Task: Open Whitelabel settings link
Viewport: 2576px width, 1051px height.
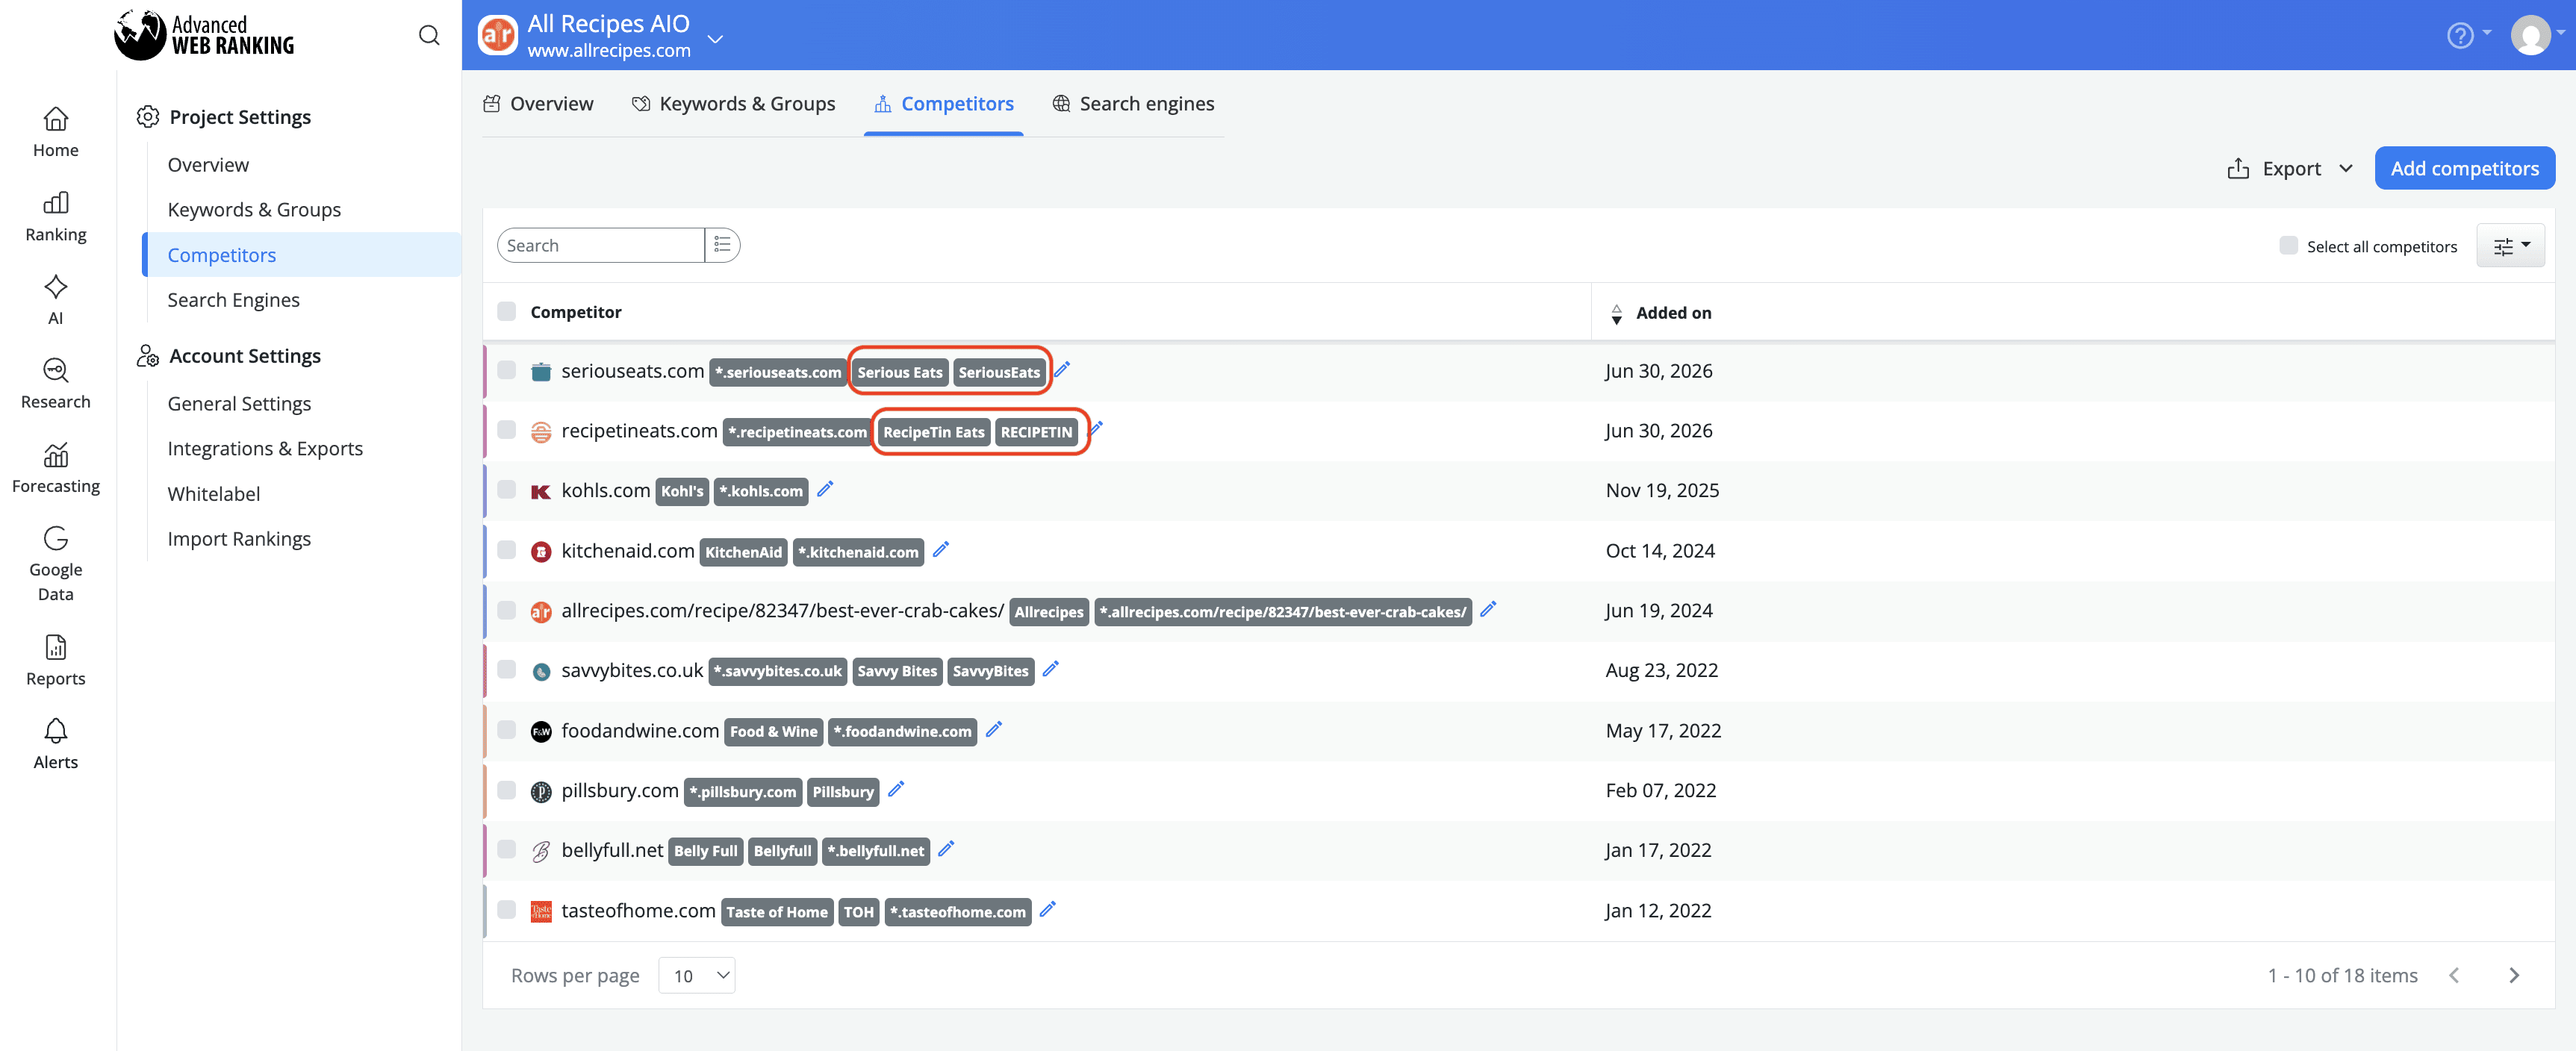Action: (214, 494)
